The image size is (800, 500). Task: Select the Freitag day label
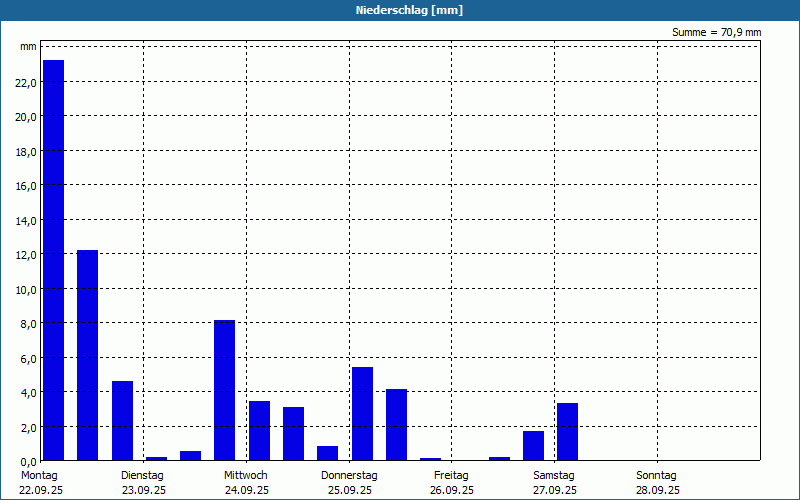(x=451, y=476)
